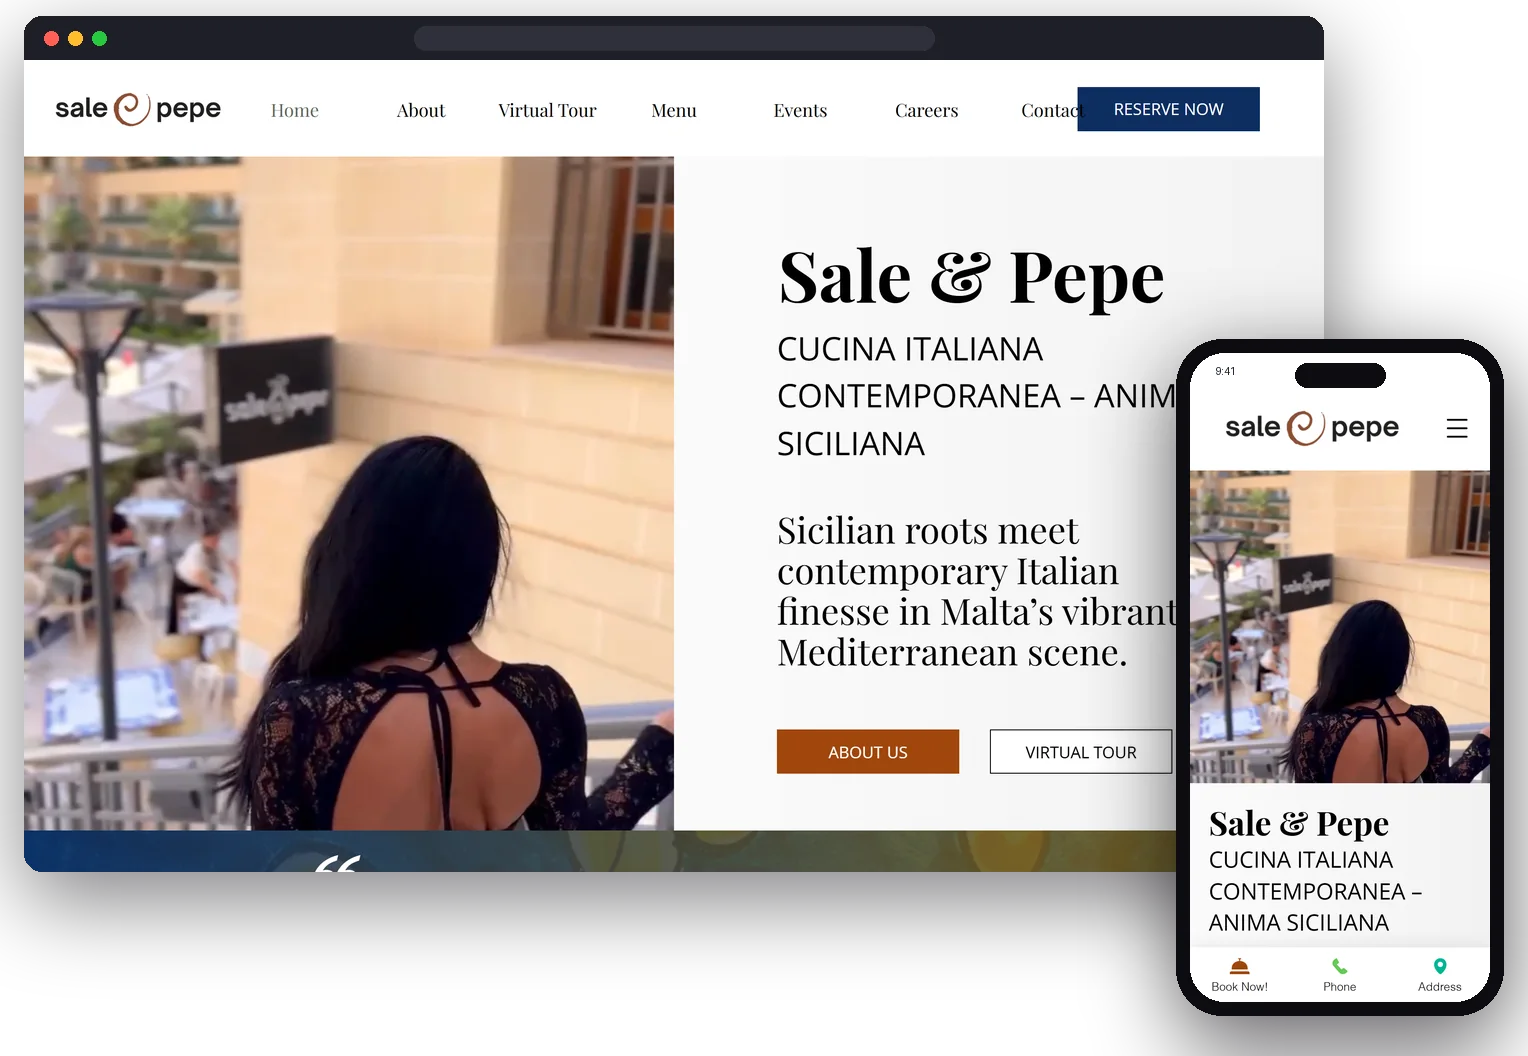Viewport: 1528px width, 1056px height.
Task: Click the green maximize window dot
Action: pos(100,39)
